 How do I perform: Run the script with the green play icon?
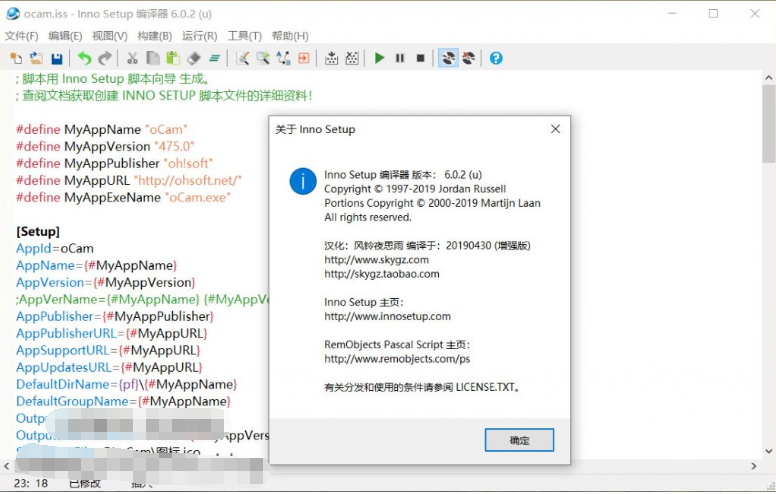click(379, 59)
